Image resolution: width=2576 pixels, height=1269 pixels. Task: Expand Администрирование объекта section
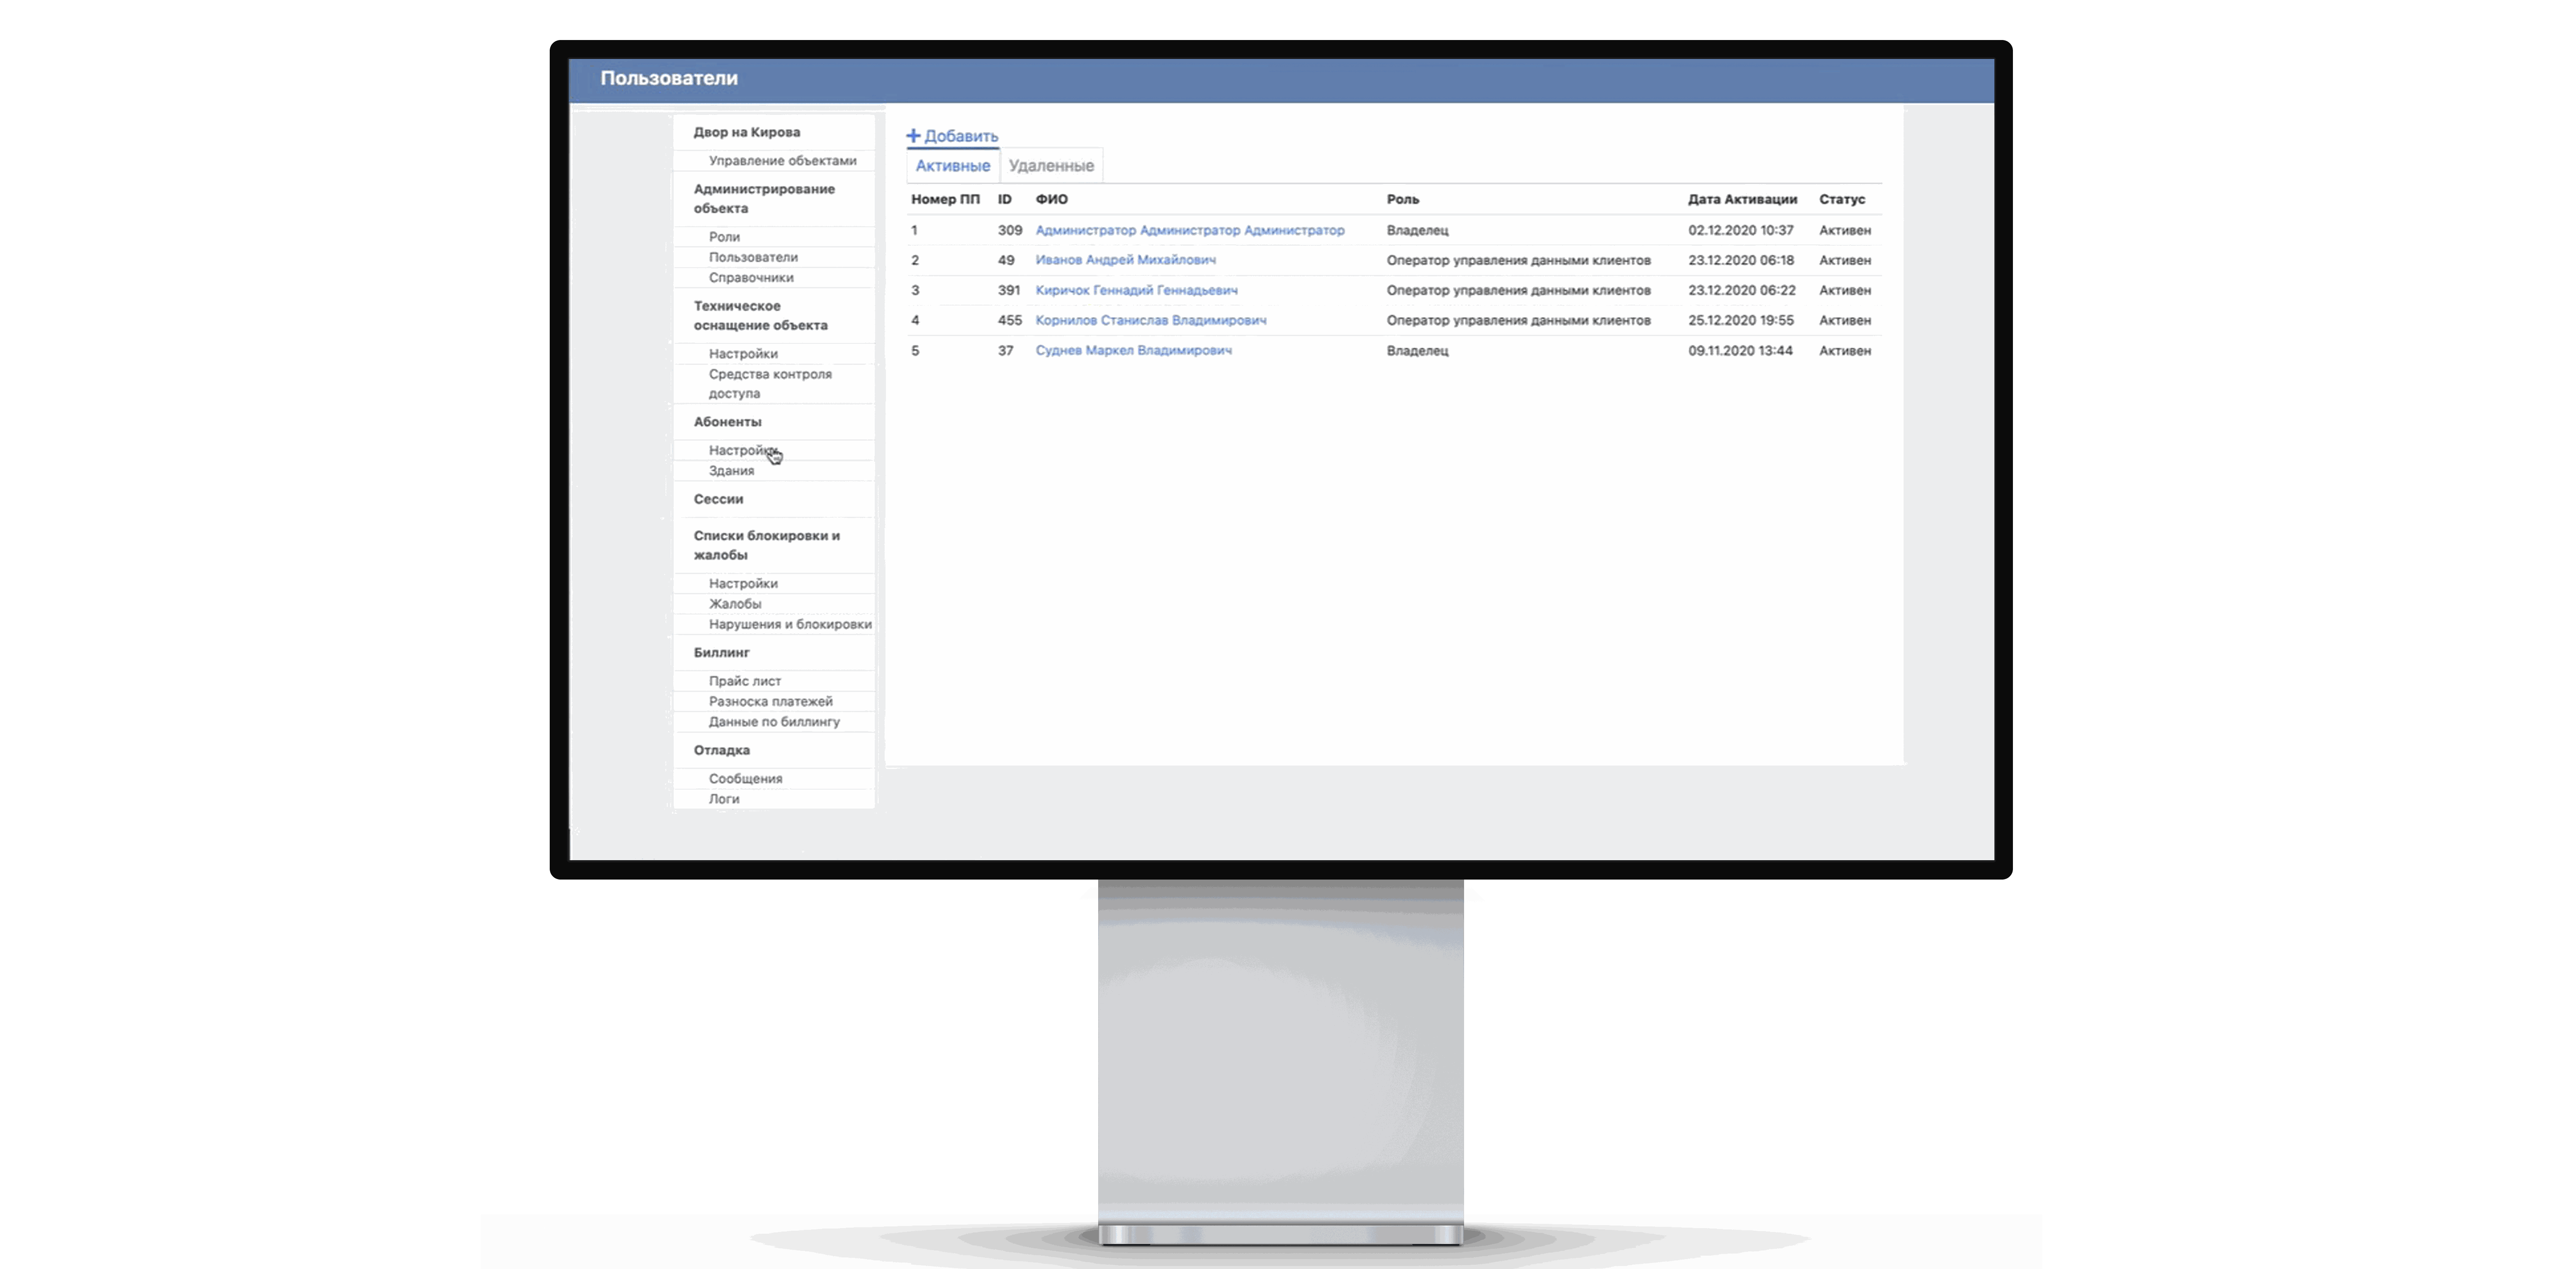[764, 197]
